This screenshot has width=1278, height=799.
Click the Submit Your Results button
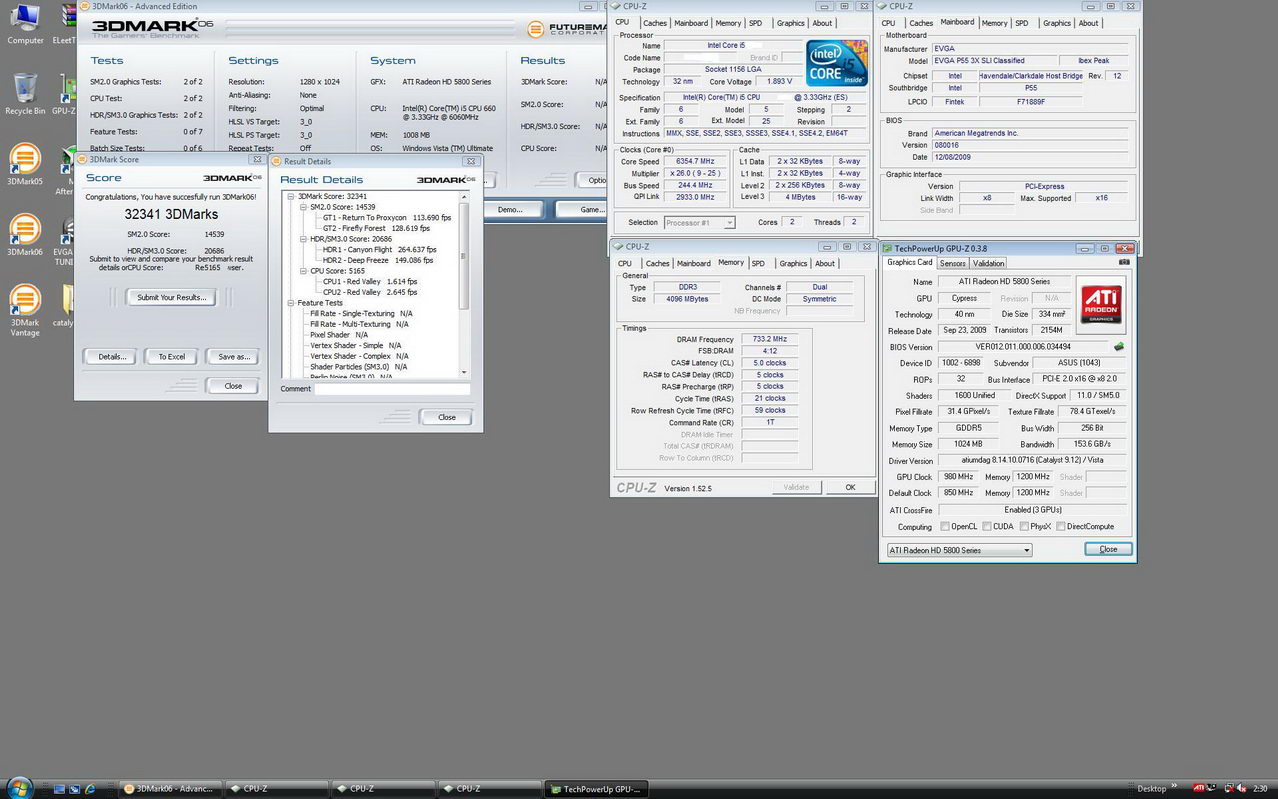(x=171, y=297)
